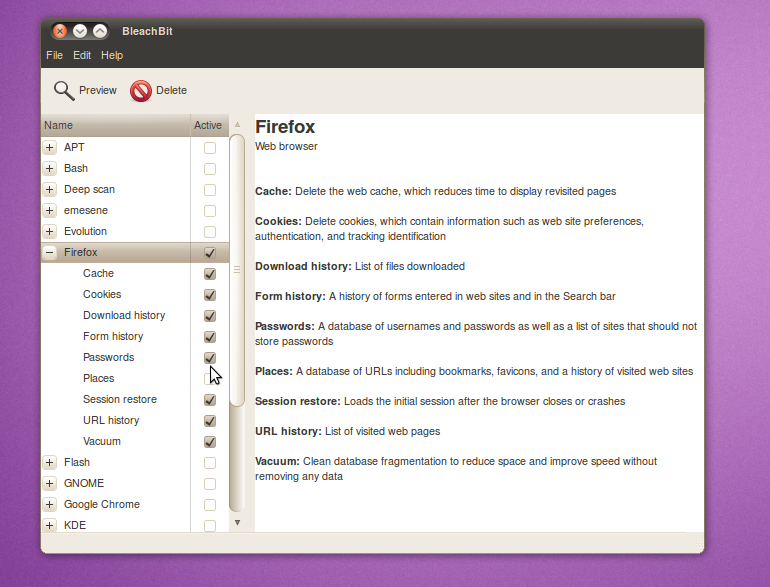Image resolution: width=770 pixels, height=587 pixels.
Task: Enable the Flash checkbox
Action: tap(210, 463)
